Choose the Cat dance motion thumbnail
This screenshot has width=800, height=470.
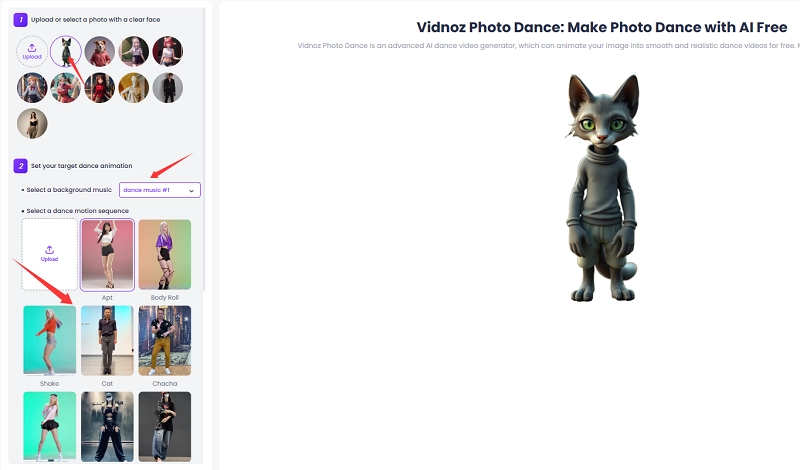107,340
